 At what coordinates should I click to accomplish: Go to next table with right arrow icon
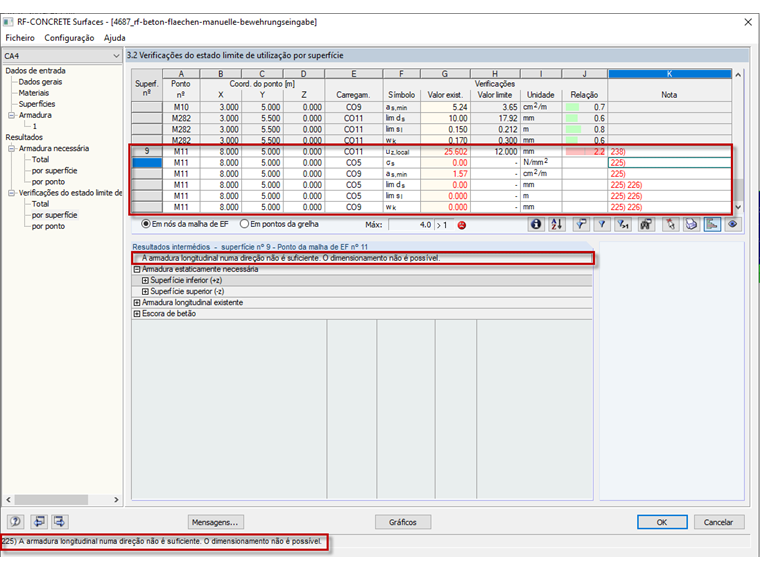click(x=60, y=522)
